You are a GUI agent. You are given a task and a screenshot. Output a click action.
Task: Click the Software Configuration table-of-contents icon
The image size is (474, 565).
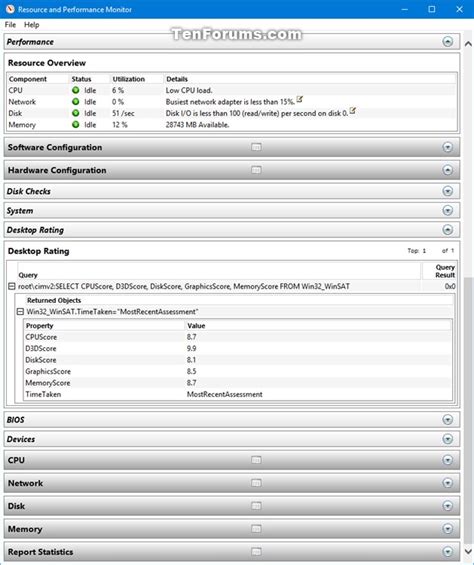[256, 147]
